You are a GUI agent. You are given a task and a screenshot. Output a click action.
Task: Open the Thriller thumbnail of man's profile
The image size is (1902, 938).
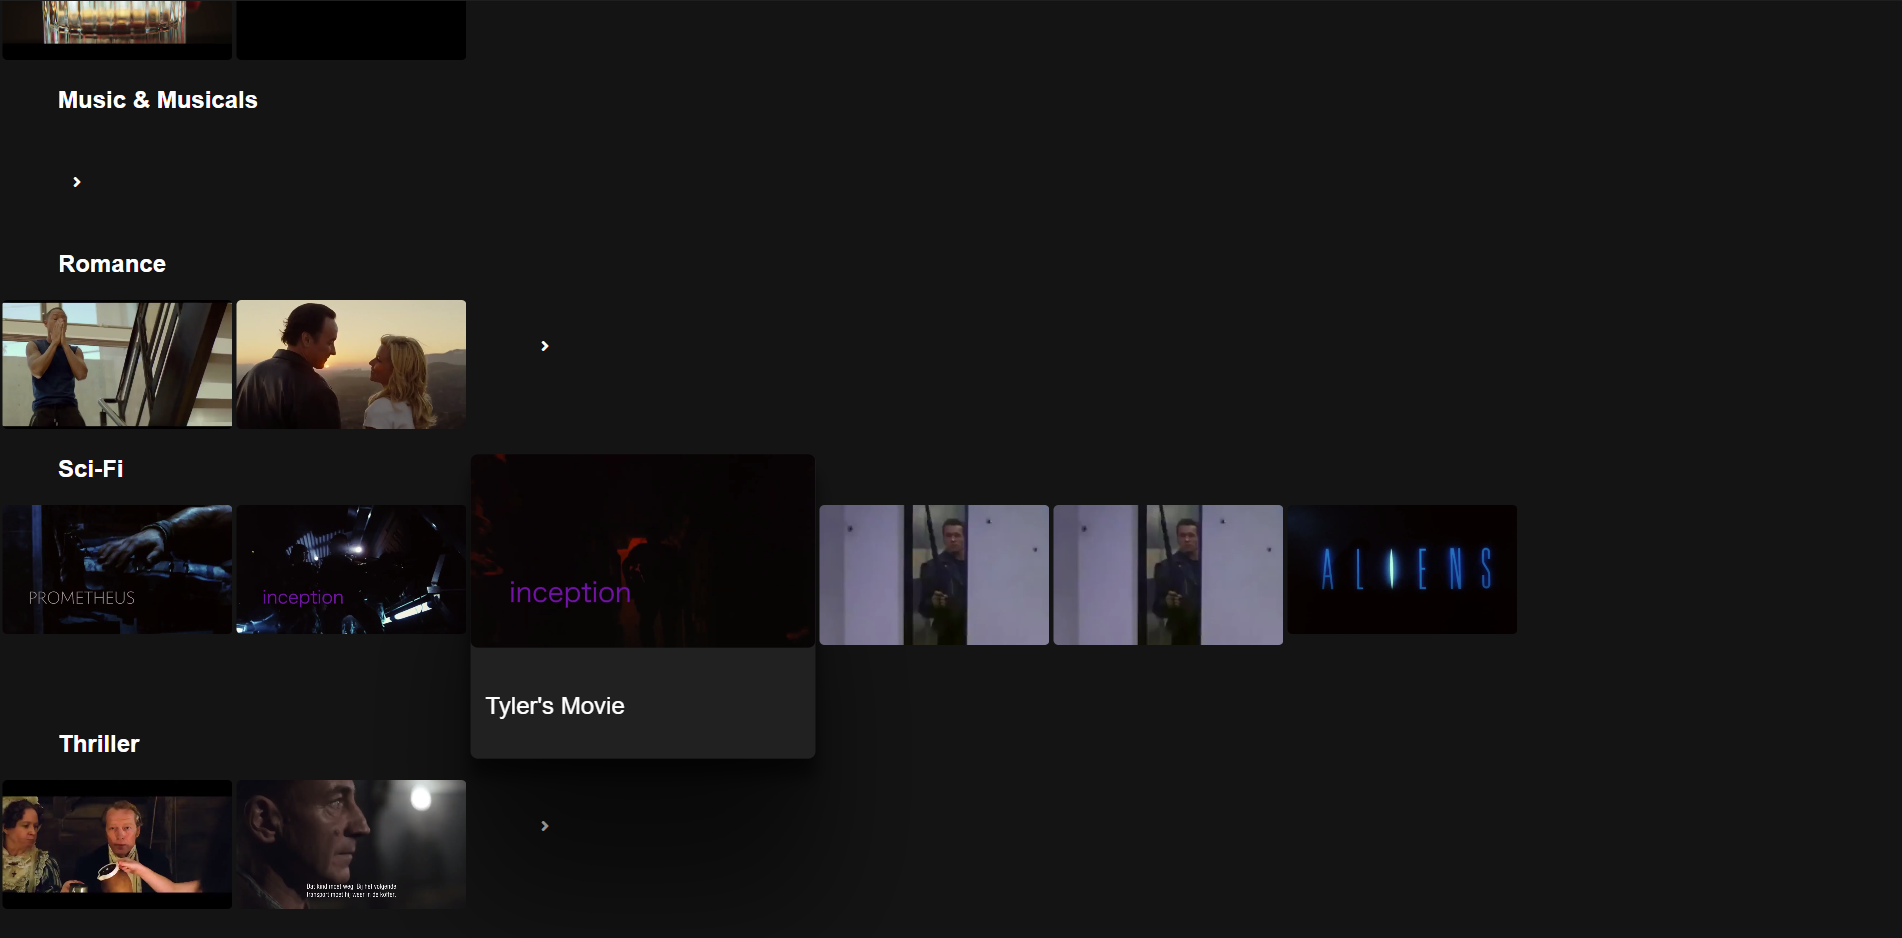pyautogui.click(x=351, y=844)
